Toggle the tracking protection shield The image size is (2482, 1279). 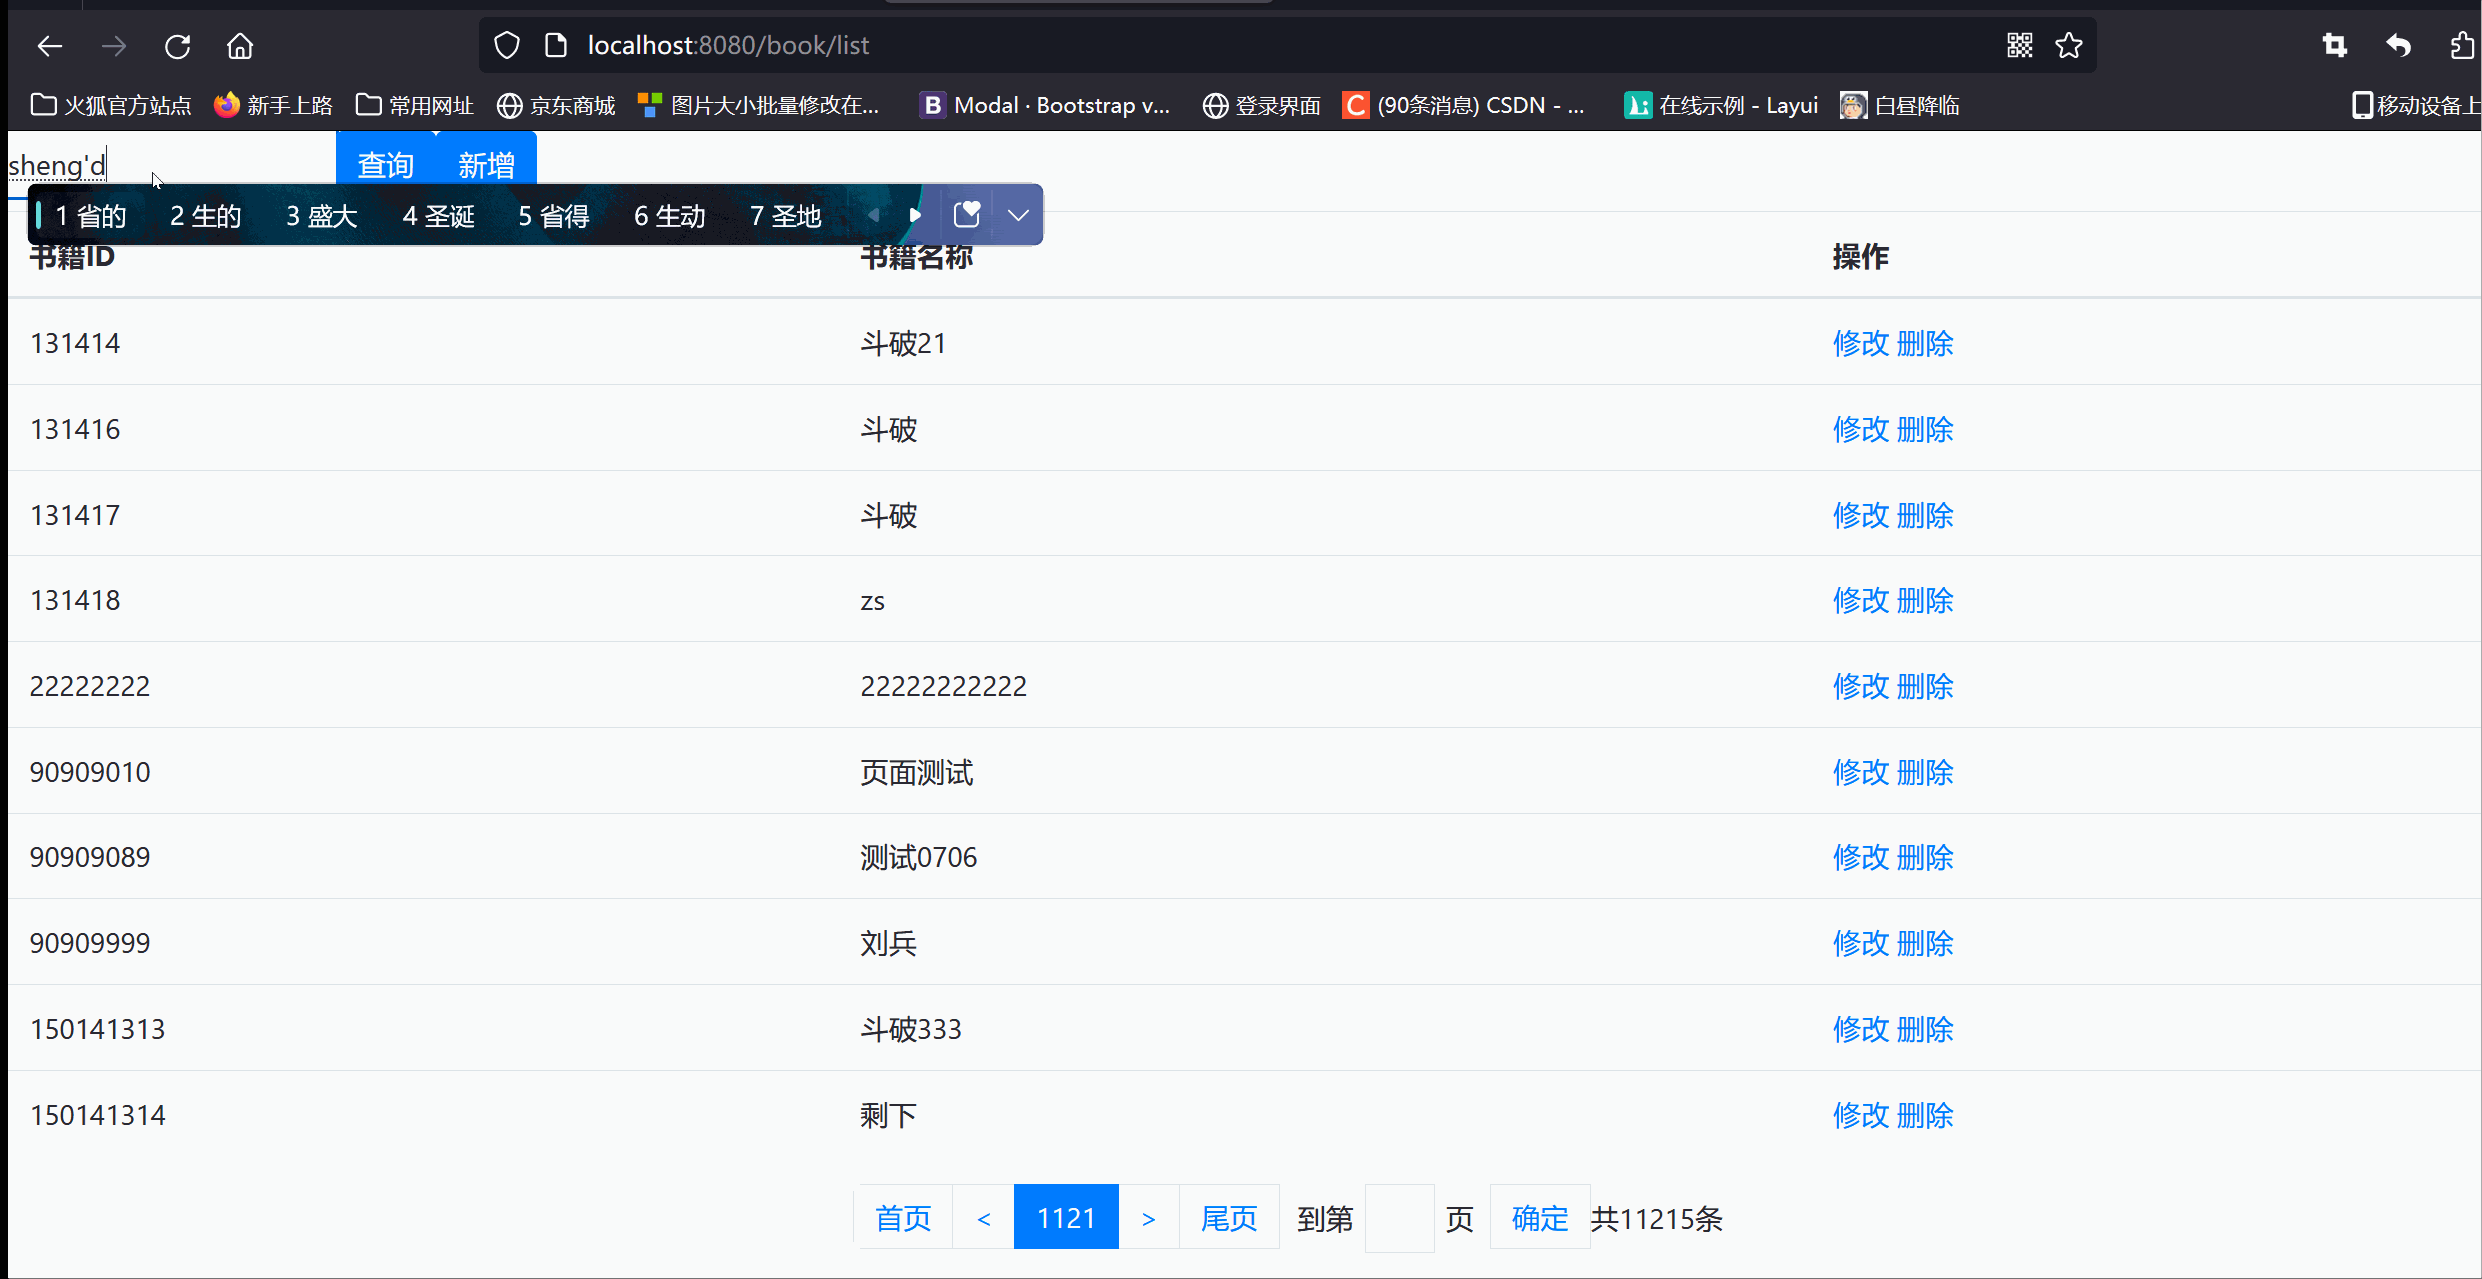[506, 44]
